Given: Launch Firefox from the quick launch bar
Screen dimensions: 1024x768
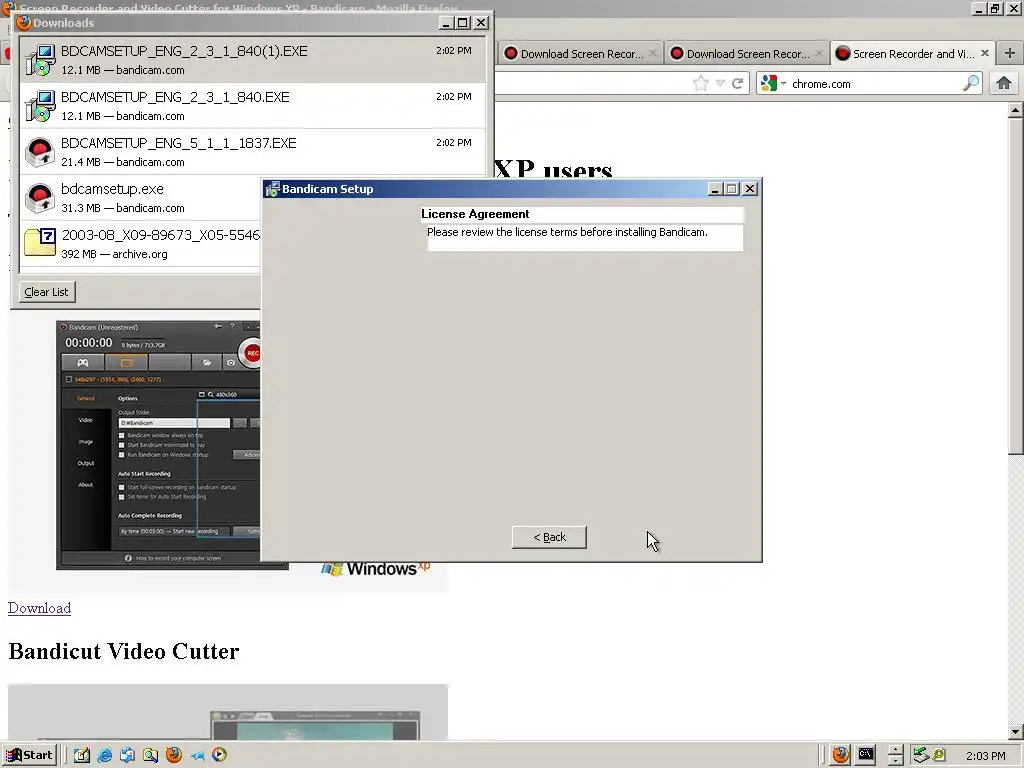Looking at the screenshot, I should pos(174,755).
